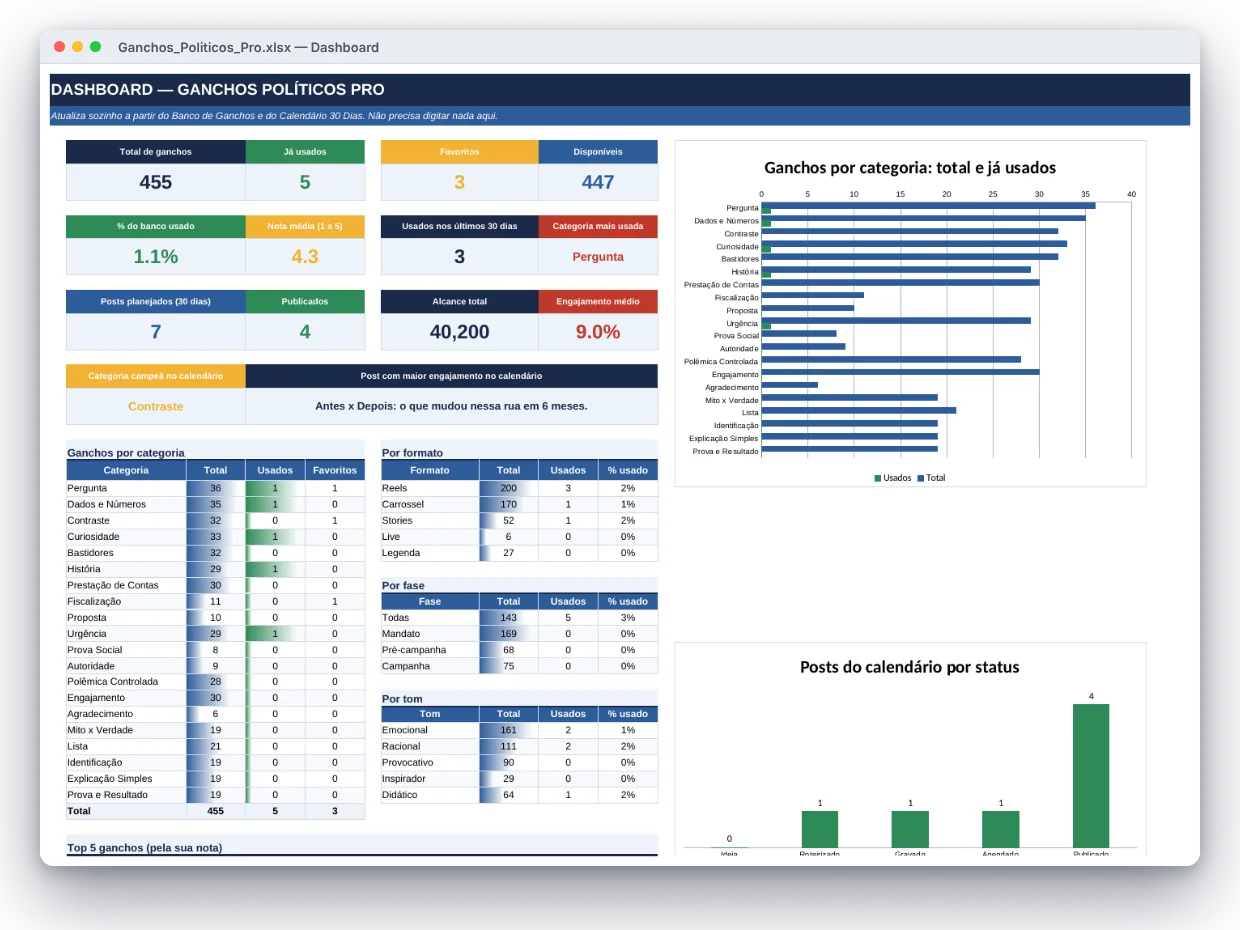Screen dimensions: 1240x930
Task: Close the Ganchos_Politicos_Pro.xlsx window
Action: [x=60, y=47]
